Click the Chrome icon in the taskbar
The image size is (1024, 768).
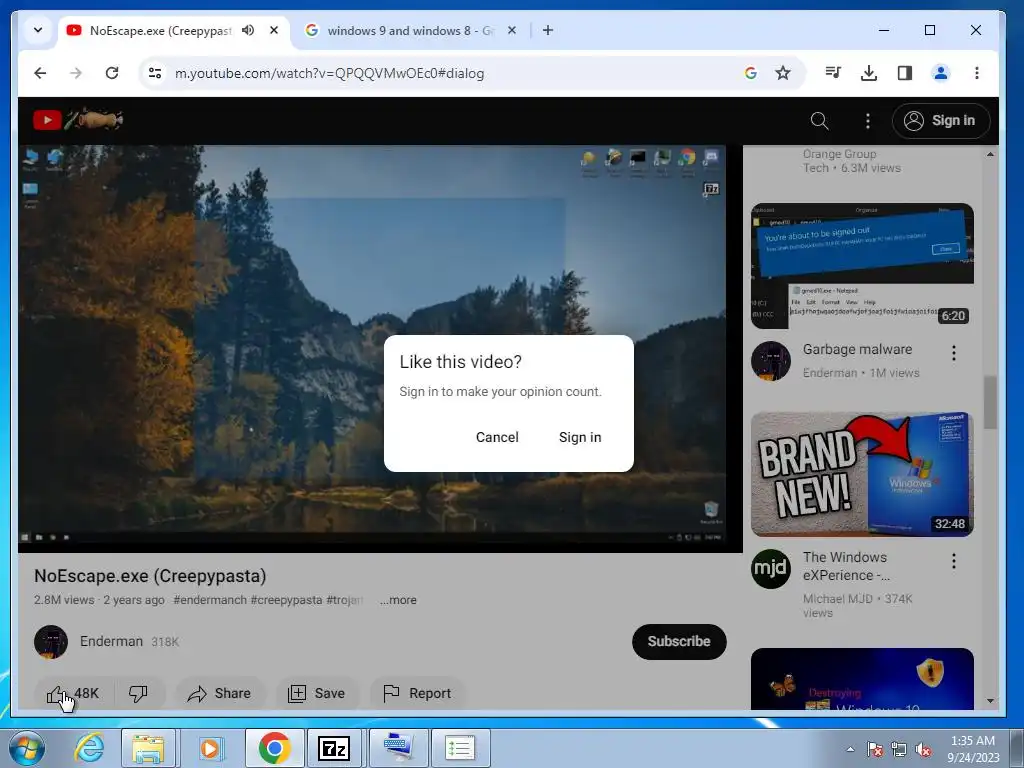click(274, 748)
